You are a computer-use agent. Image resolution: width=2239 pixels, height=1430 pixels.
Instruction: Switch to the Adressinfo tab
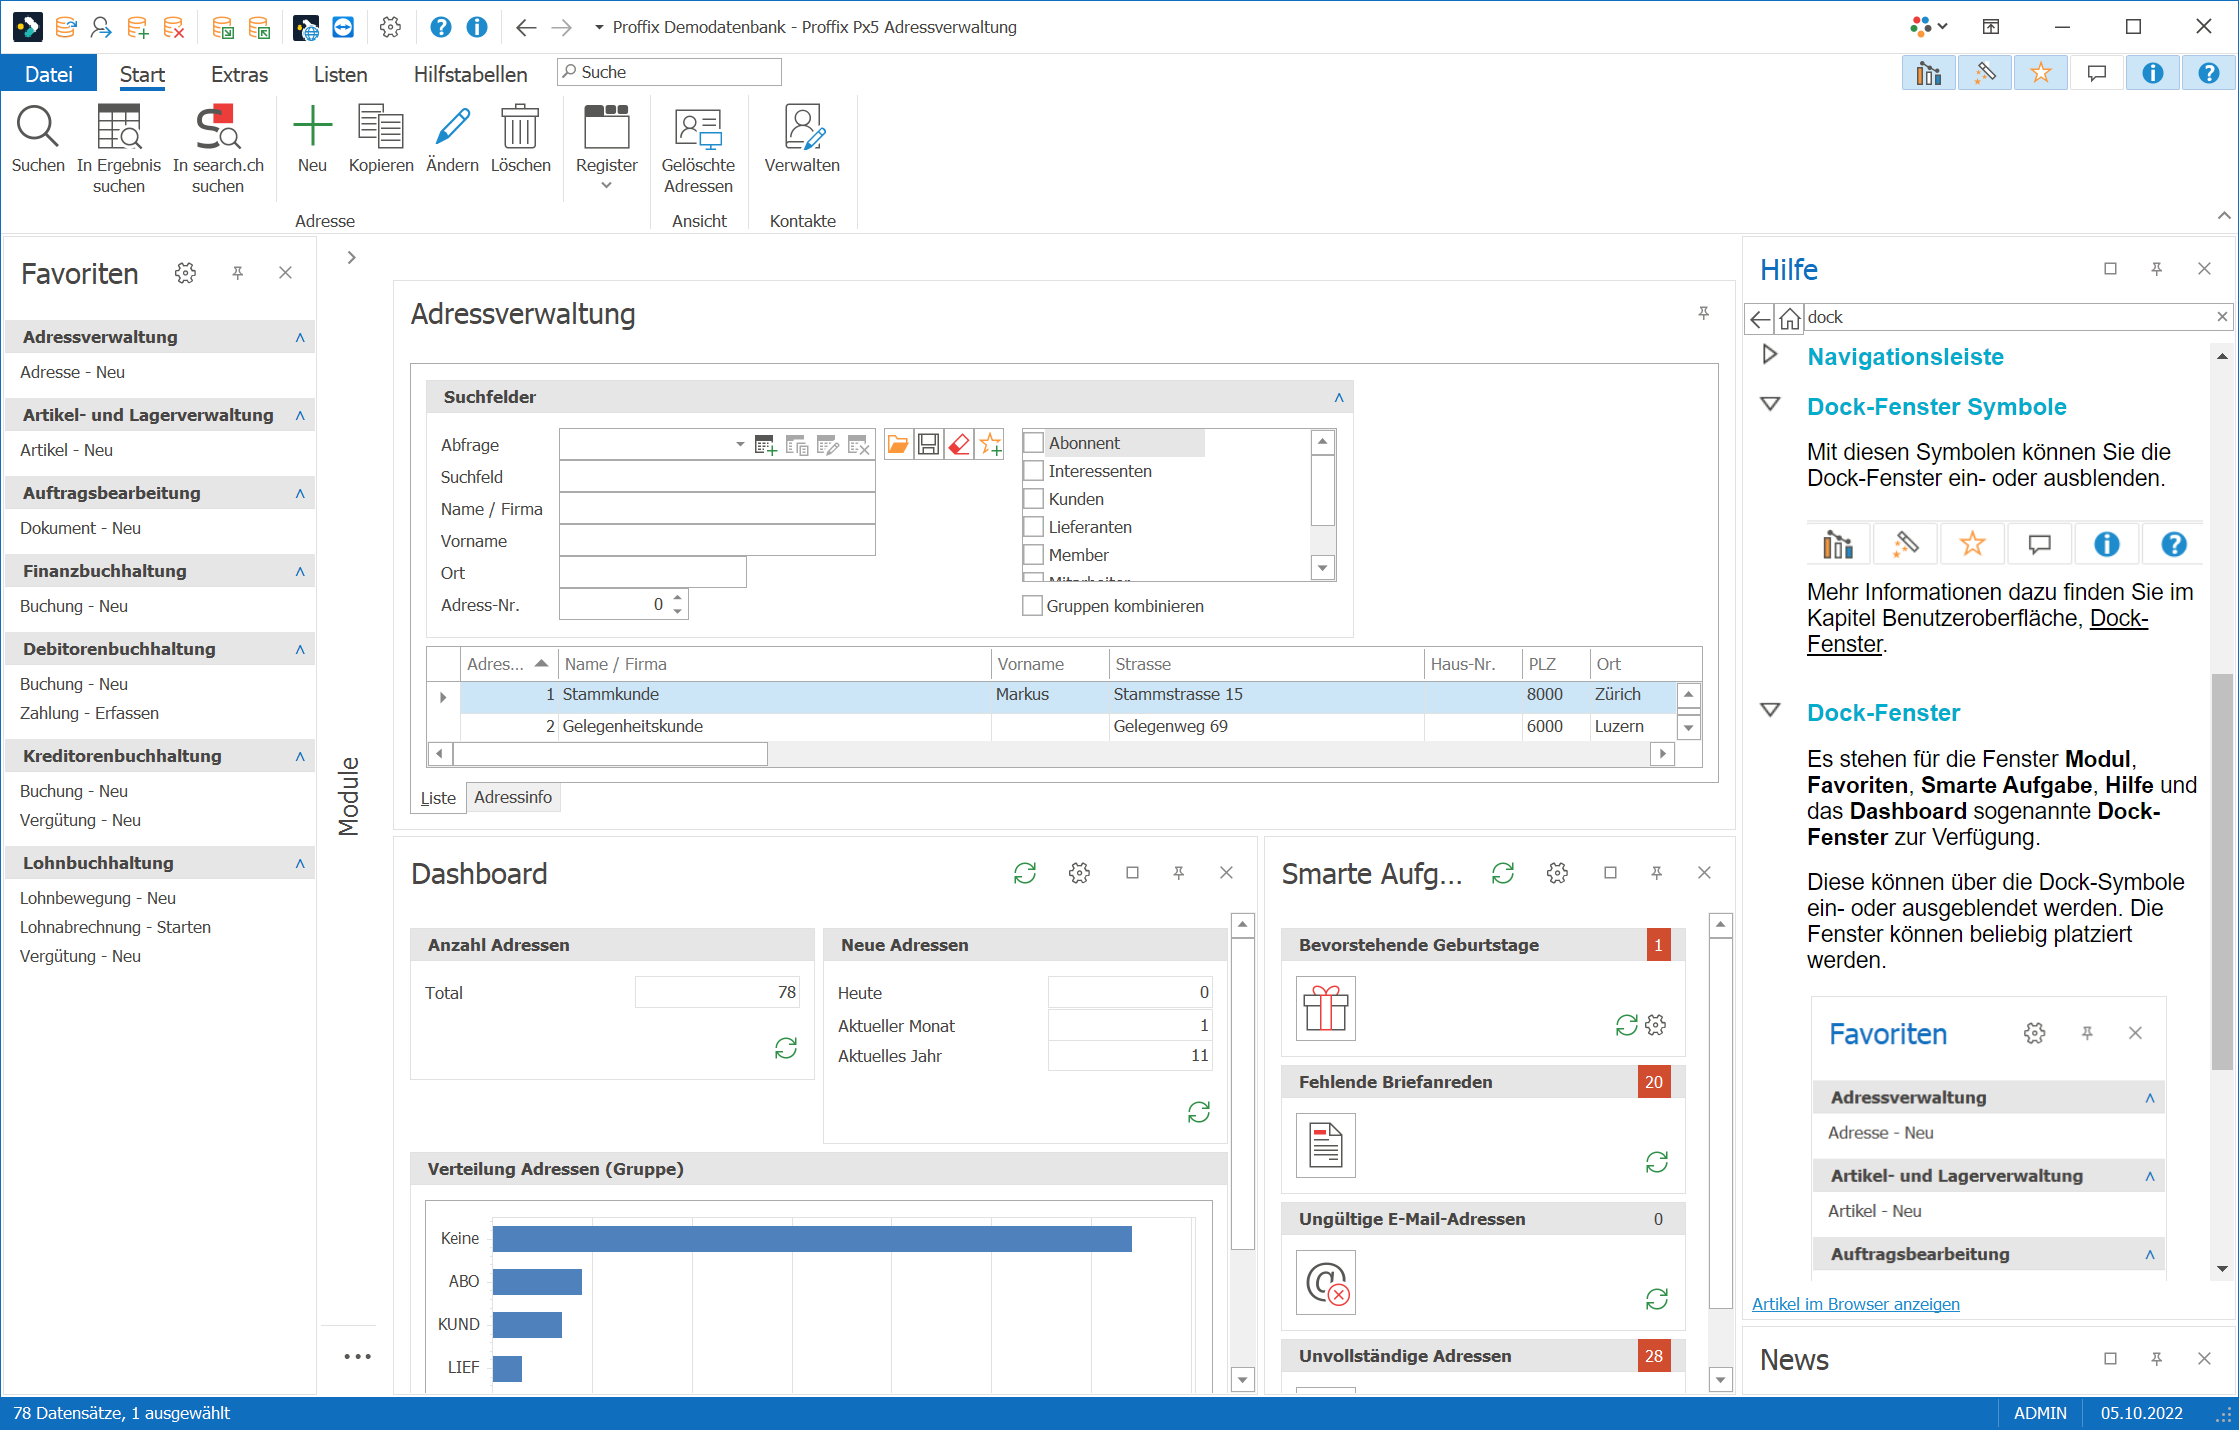pyautogui.click(x=513, y=797)
